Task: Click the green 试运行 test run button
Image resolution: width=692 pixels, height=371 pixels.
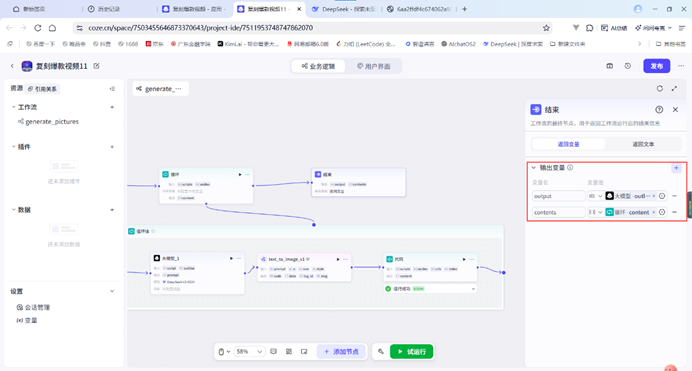Action: point(411,352)
